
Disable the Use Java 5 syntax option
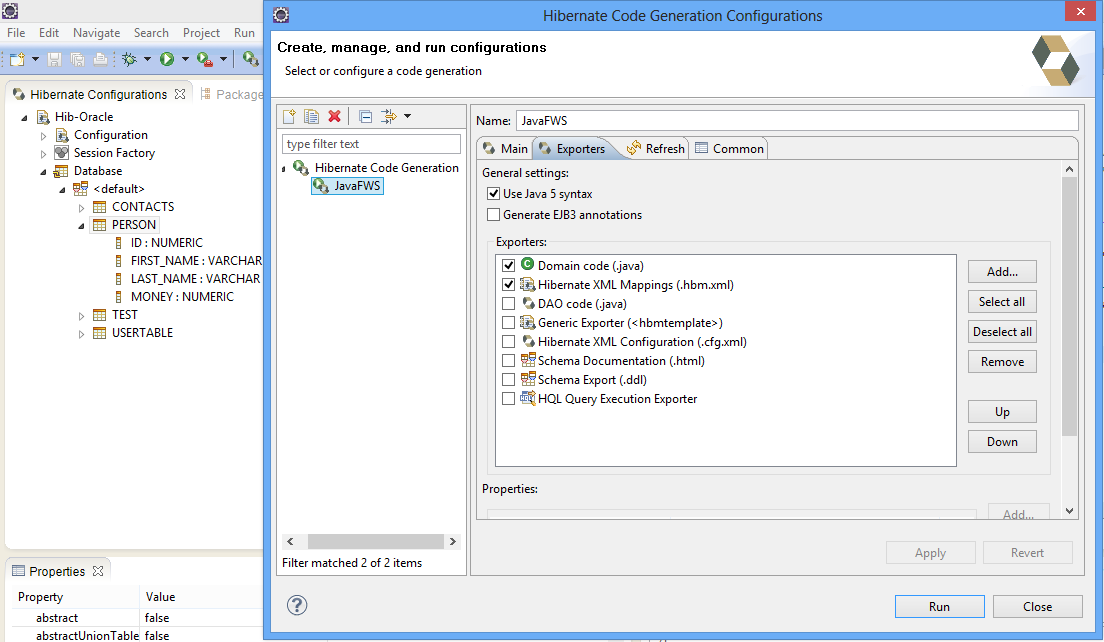[x=492, y=195]
